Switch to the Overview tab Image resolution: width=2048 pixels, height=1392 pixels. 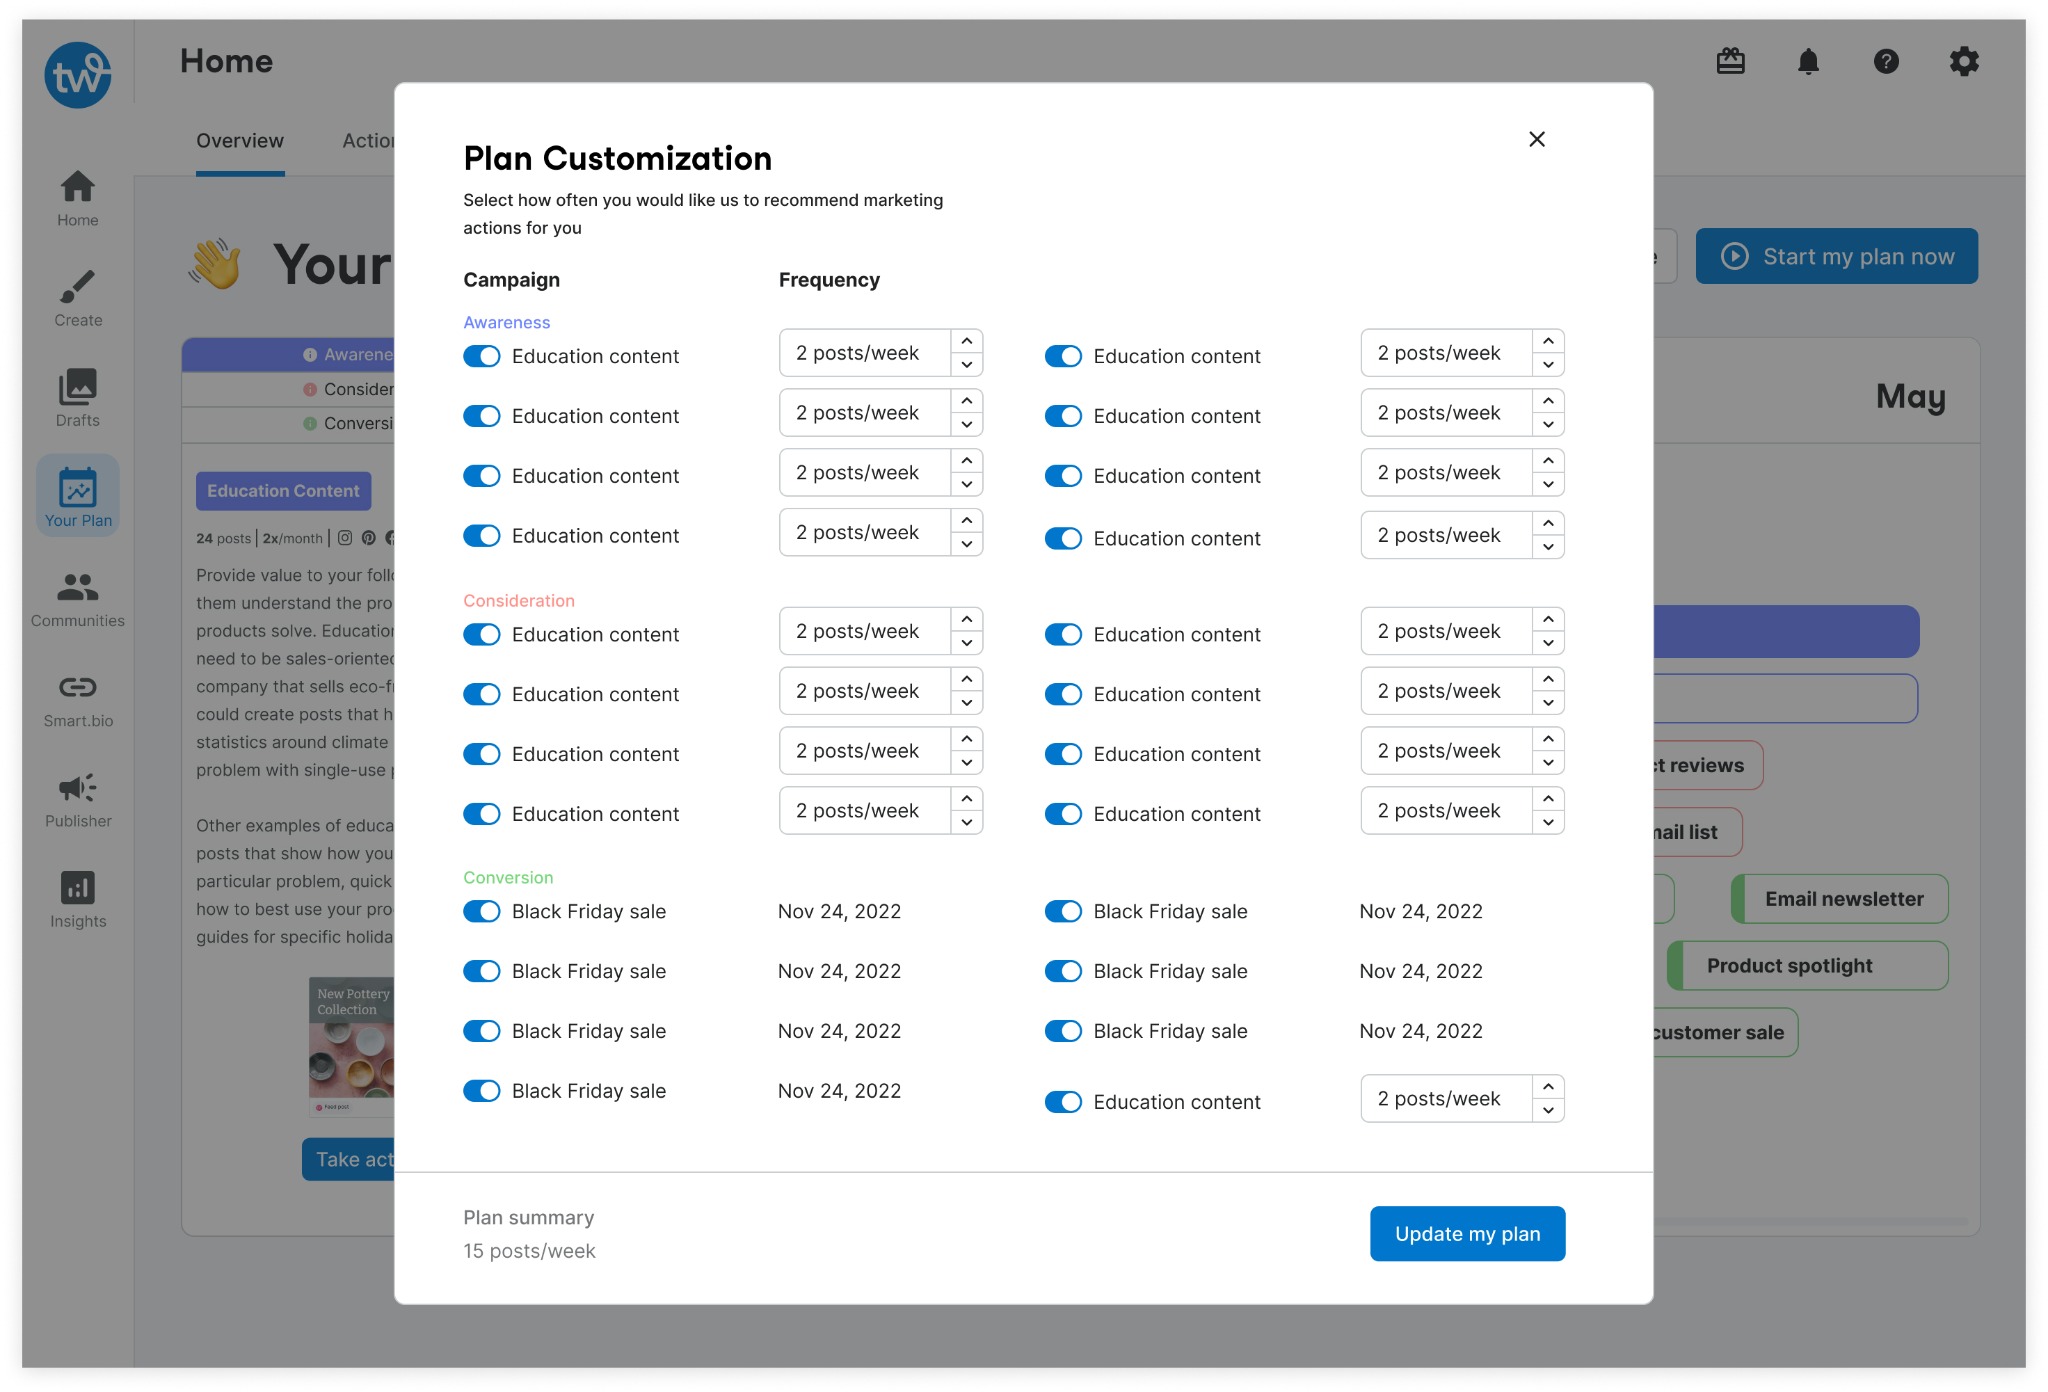tap(240, 141)
